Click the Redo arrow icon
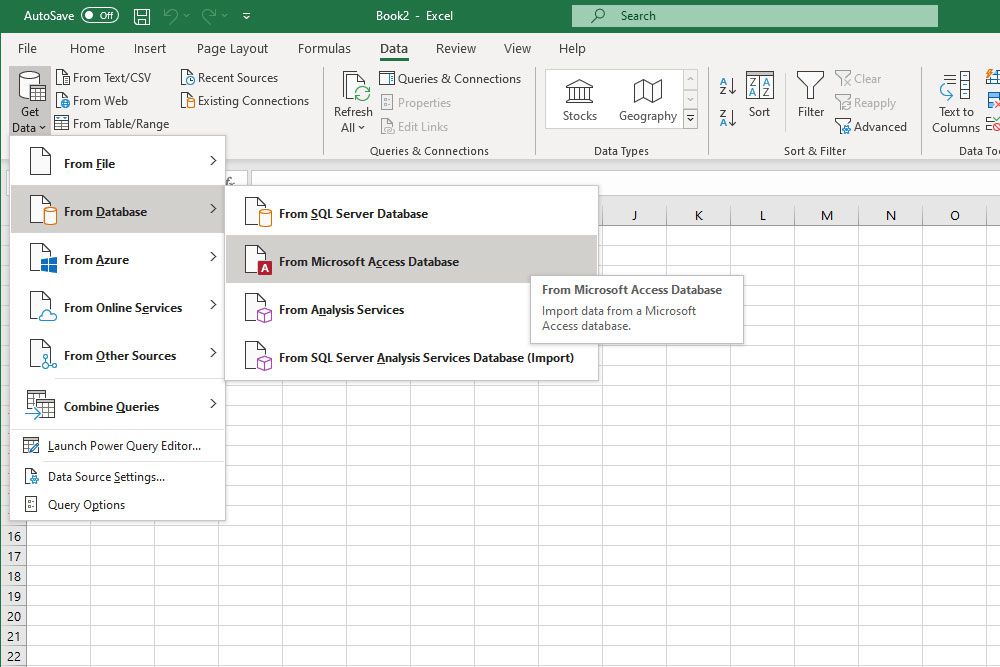The width and height of the screenshot is (1000, 667). 209,16
